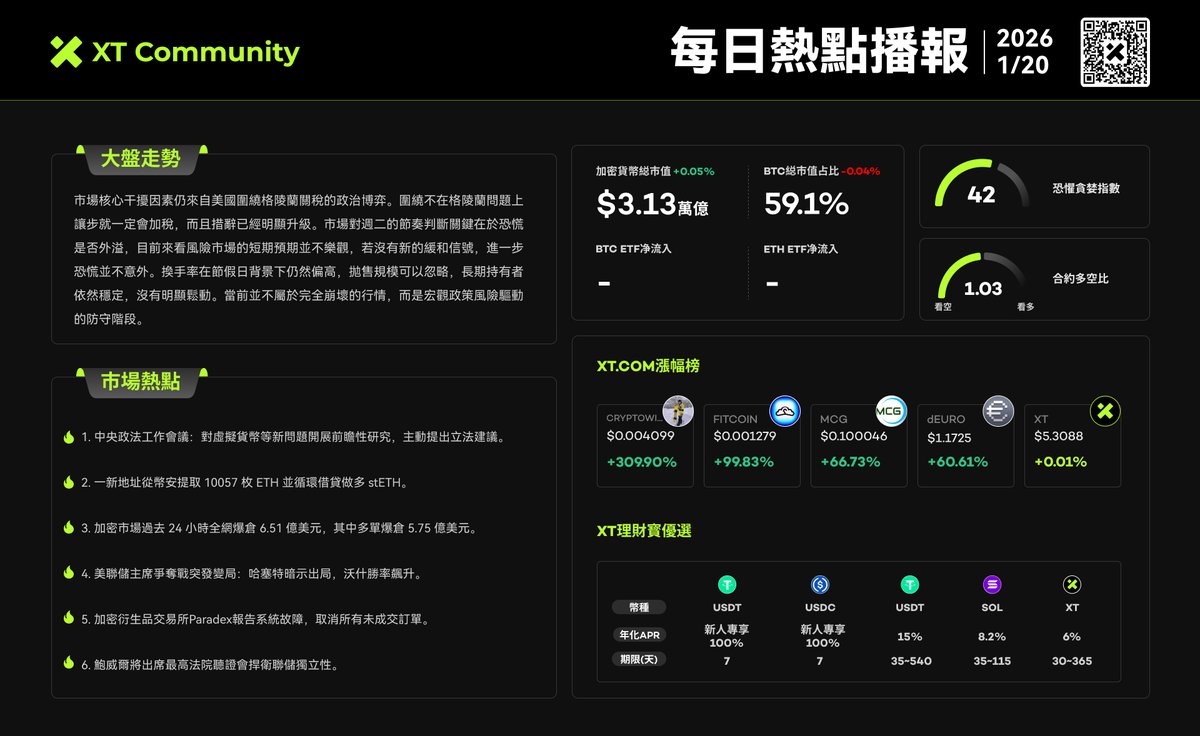Viewport: 1200px width, 736px height.
Task: Click the USDC coin icon
Action: pyautogui.click(x=819, y=582)
